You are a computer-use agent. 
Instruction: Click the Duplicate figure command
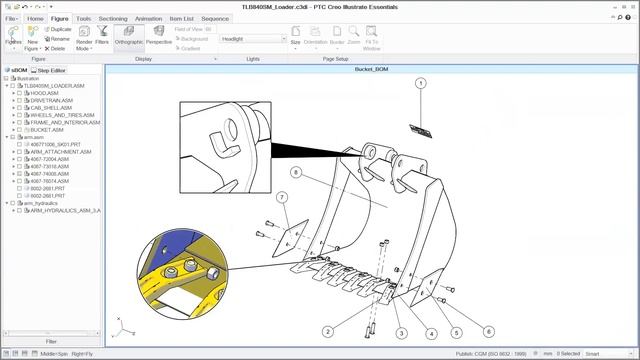coord(58,29)
